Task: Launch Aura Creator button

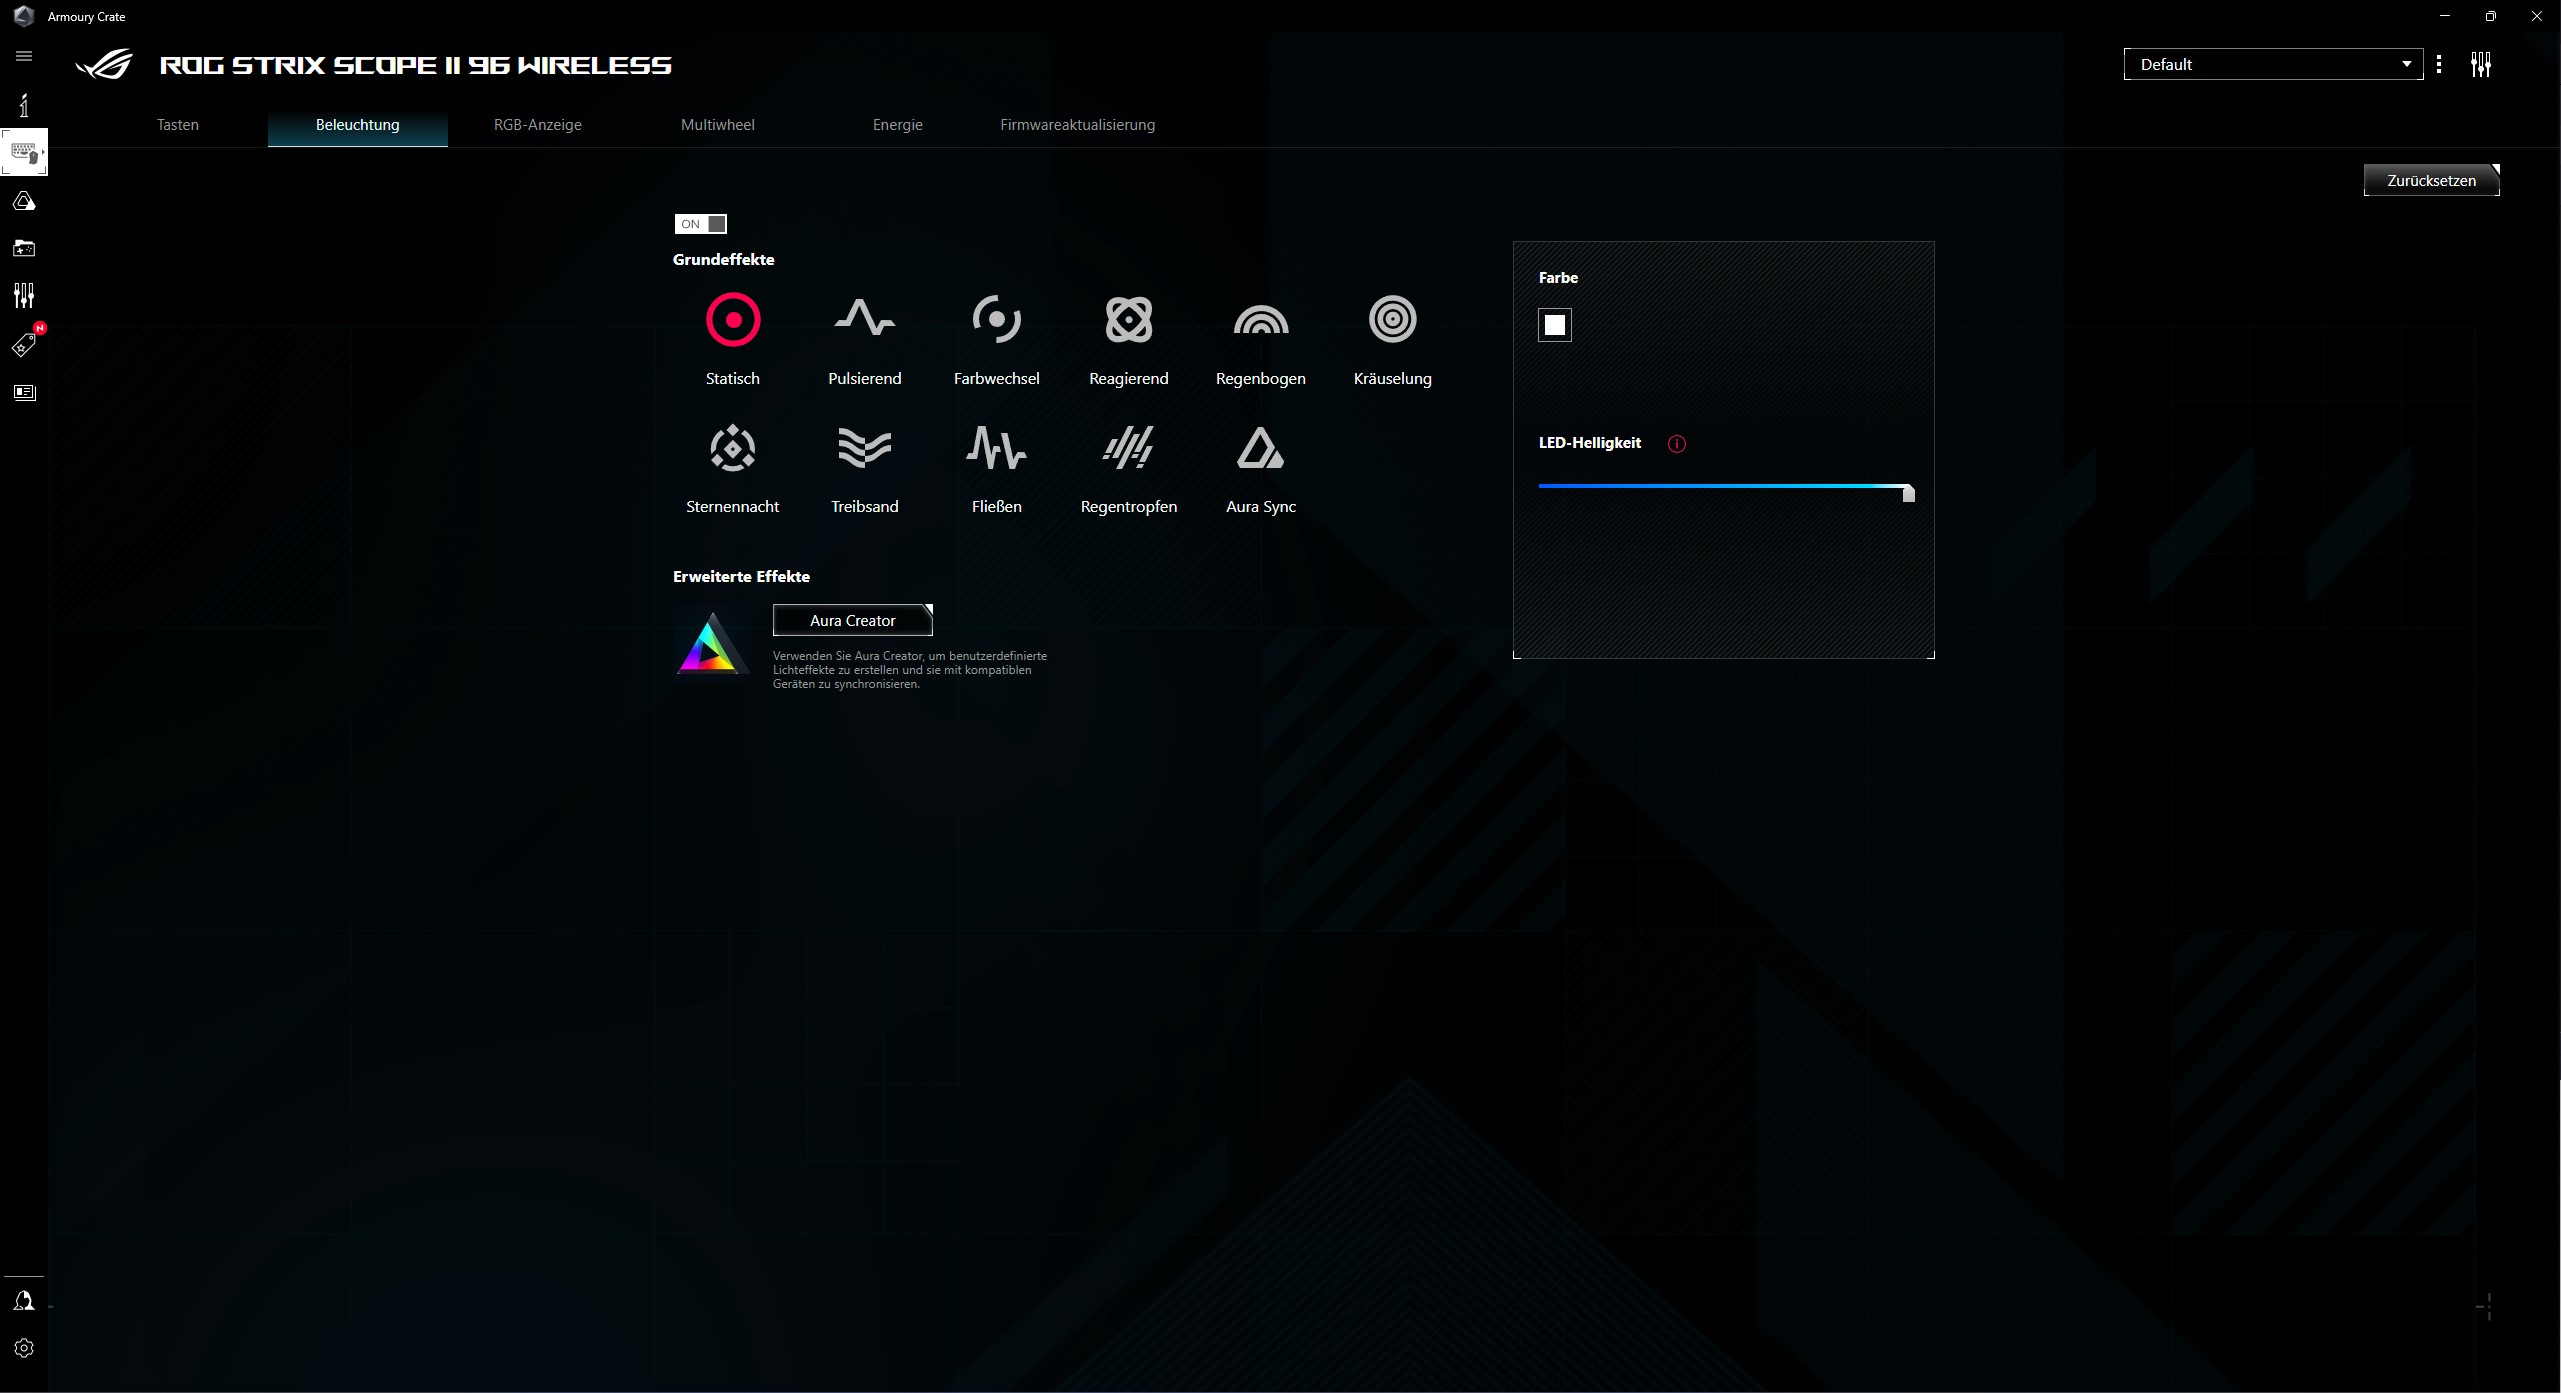Action: (852, 621)
